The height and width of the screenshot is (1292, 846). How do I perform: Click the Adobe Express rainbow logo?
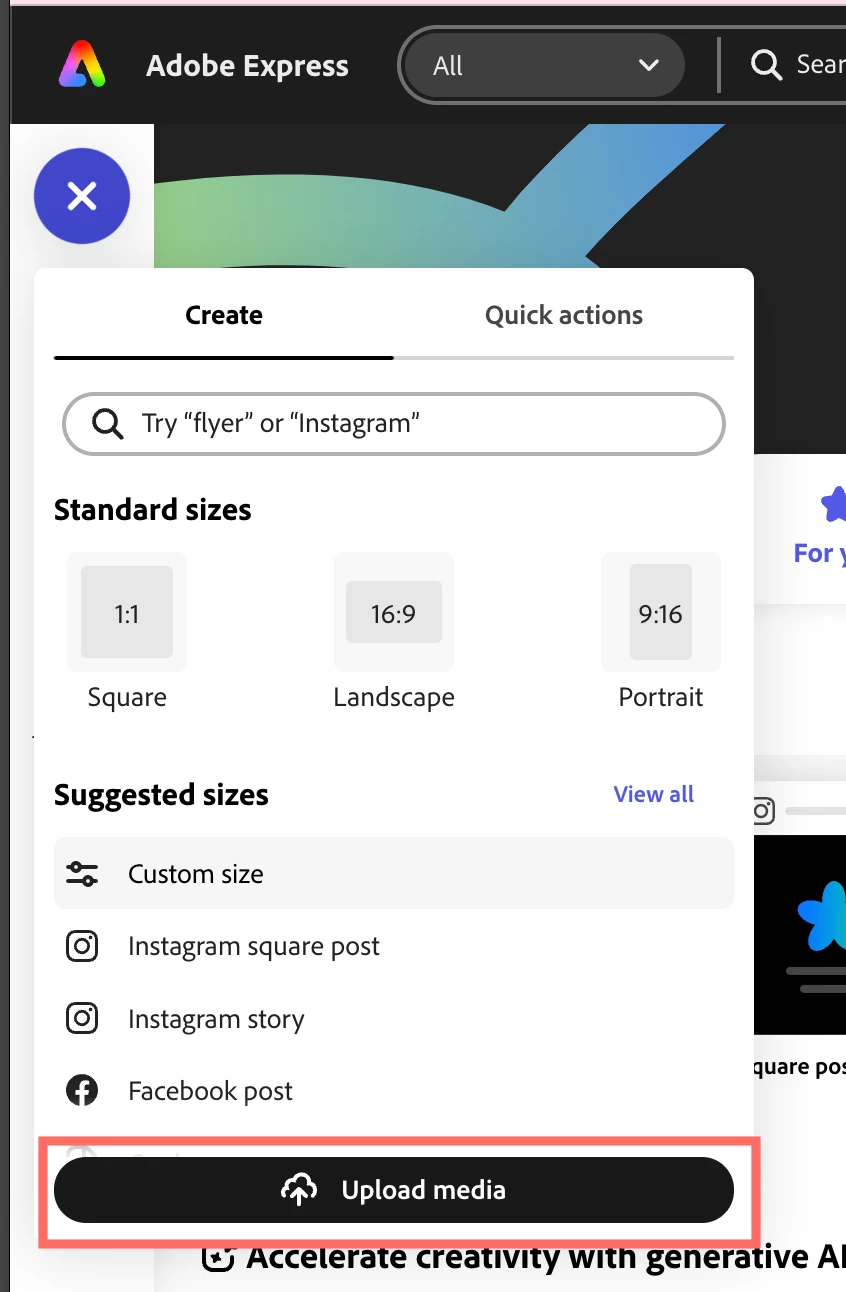82,65
